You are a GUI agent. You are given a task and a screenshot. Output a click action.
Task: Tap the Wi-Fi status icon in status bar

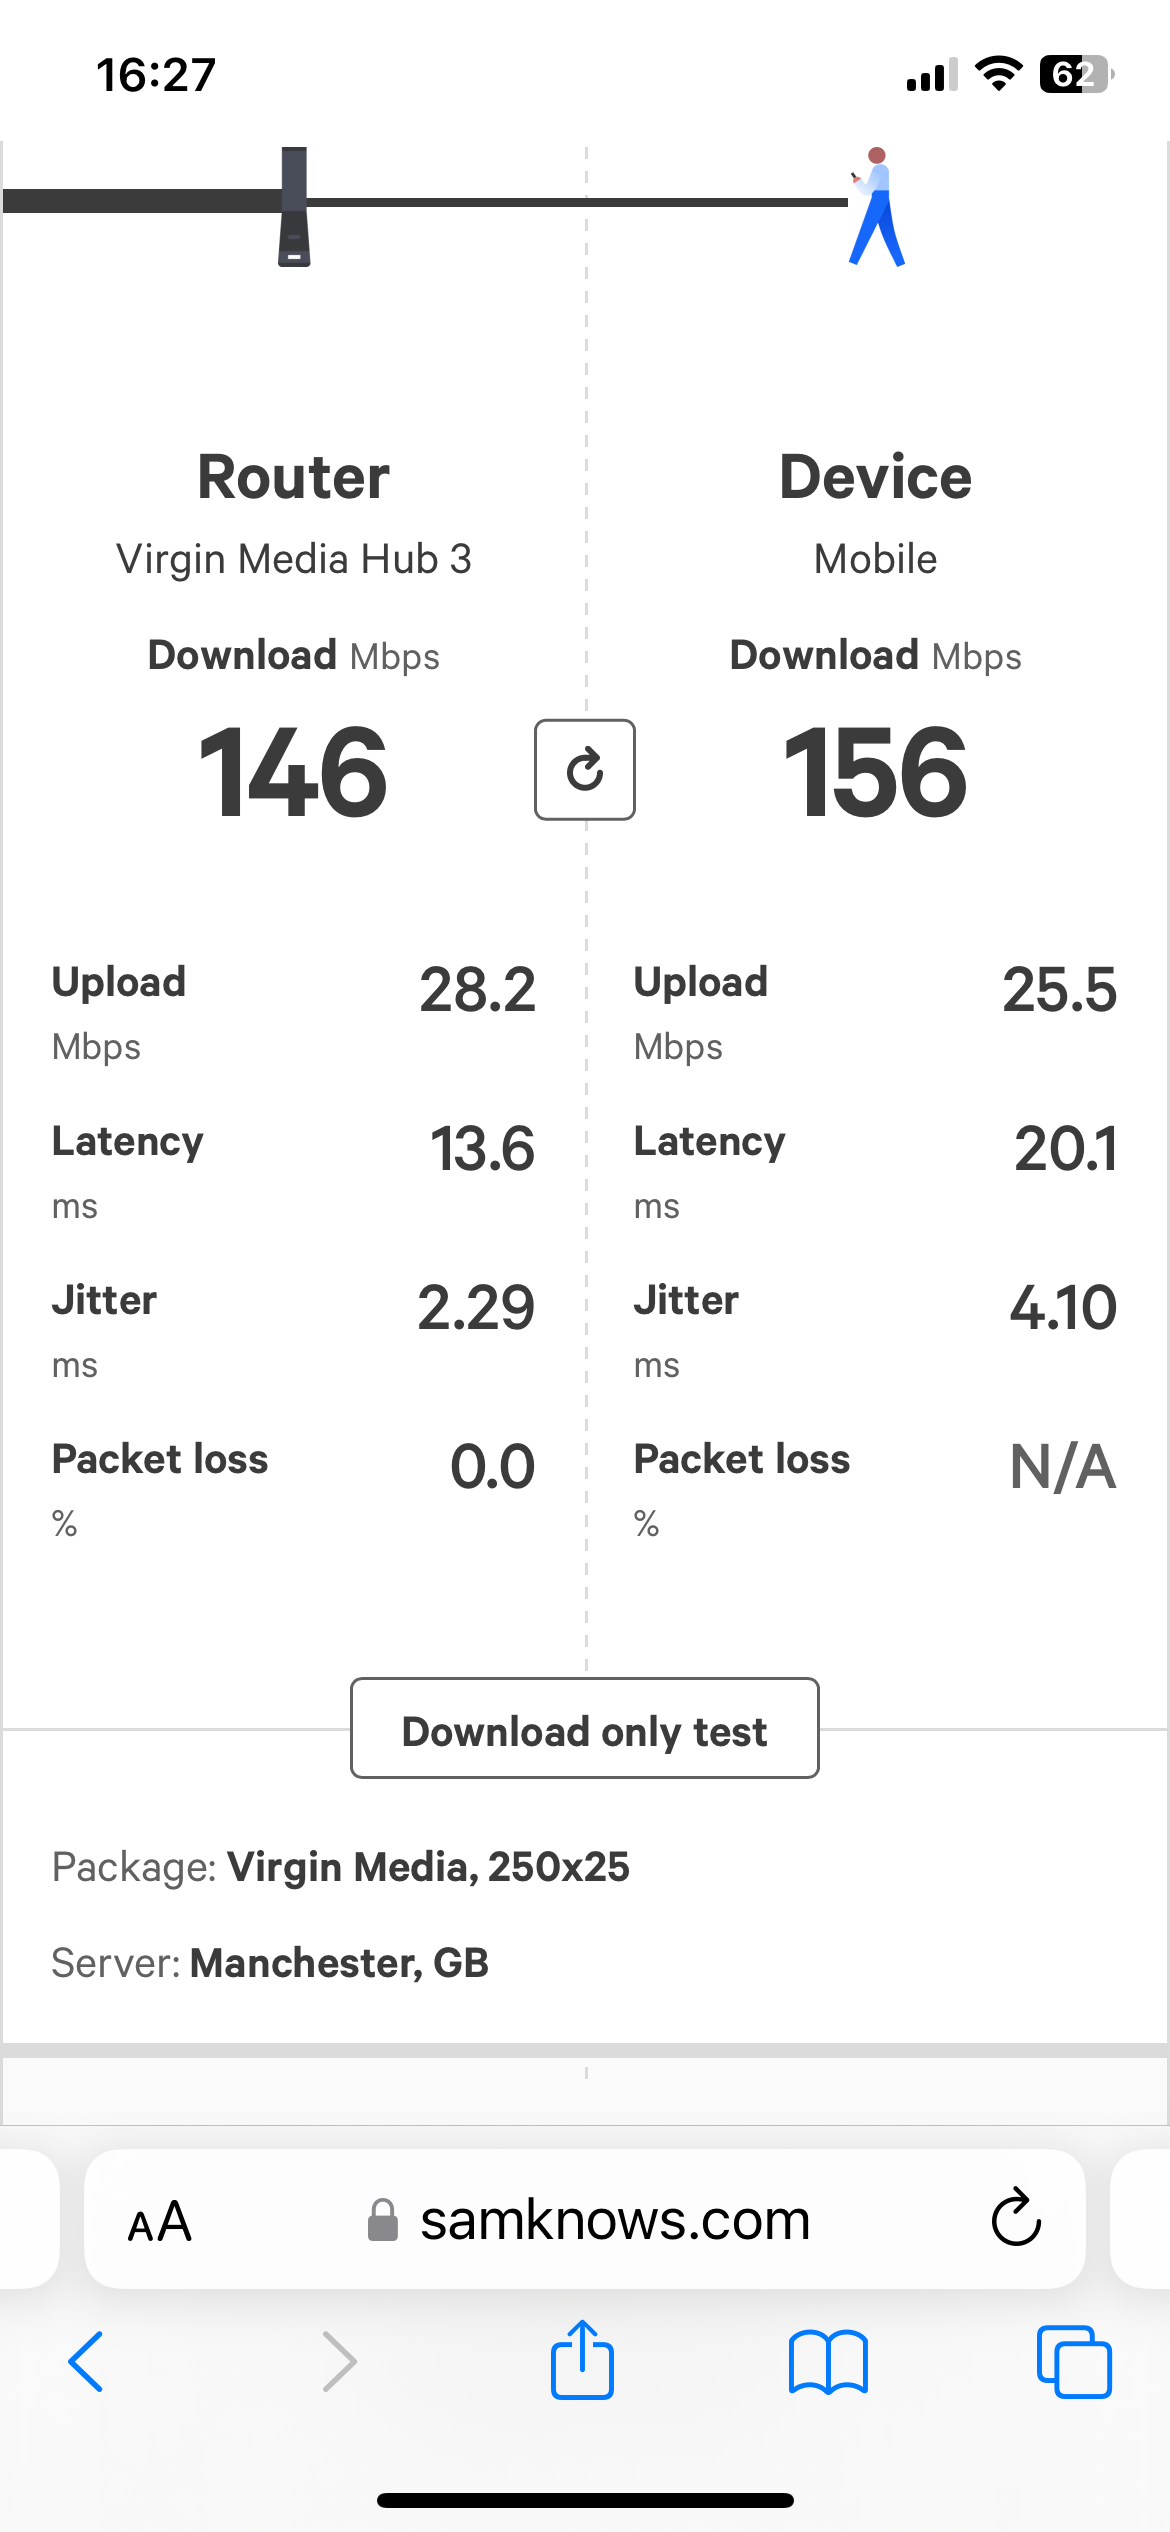click(x=998, y=74)
